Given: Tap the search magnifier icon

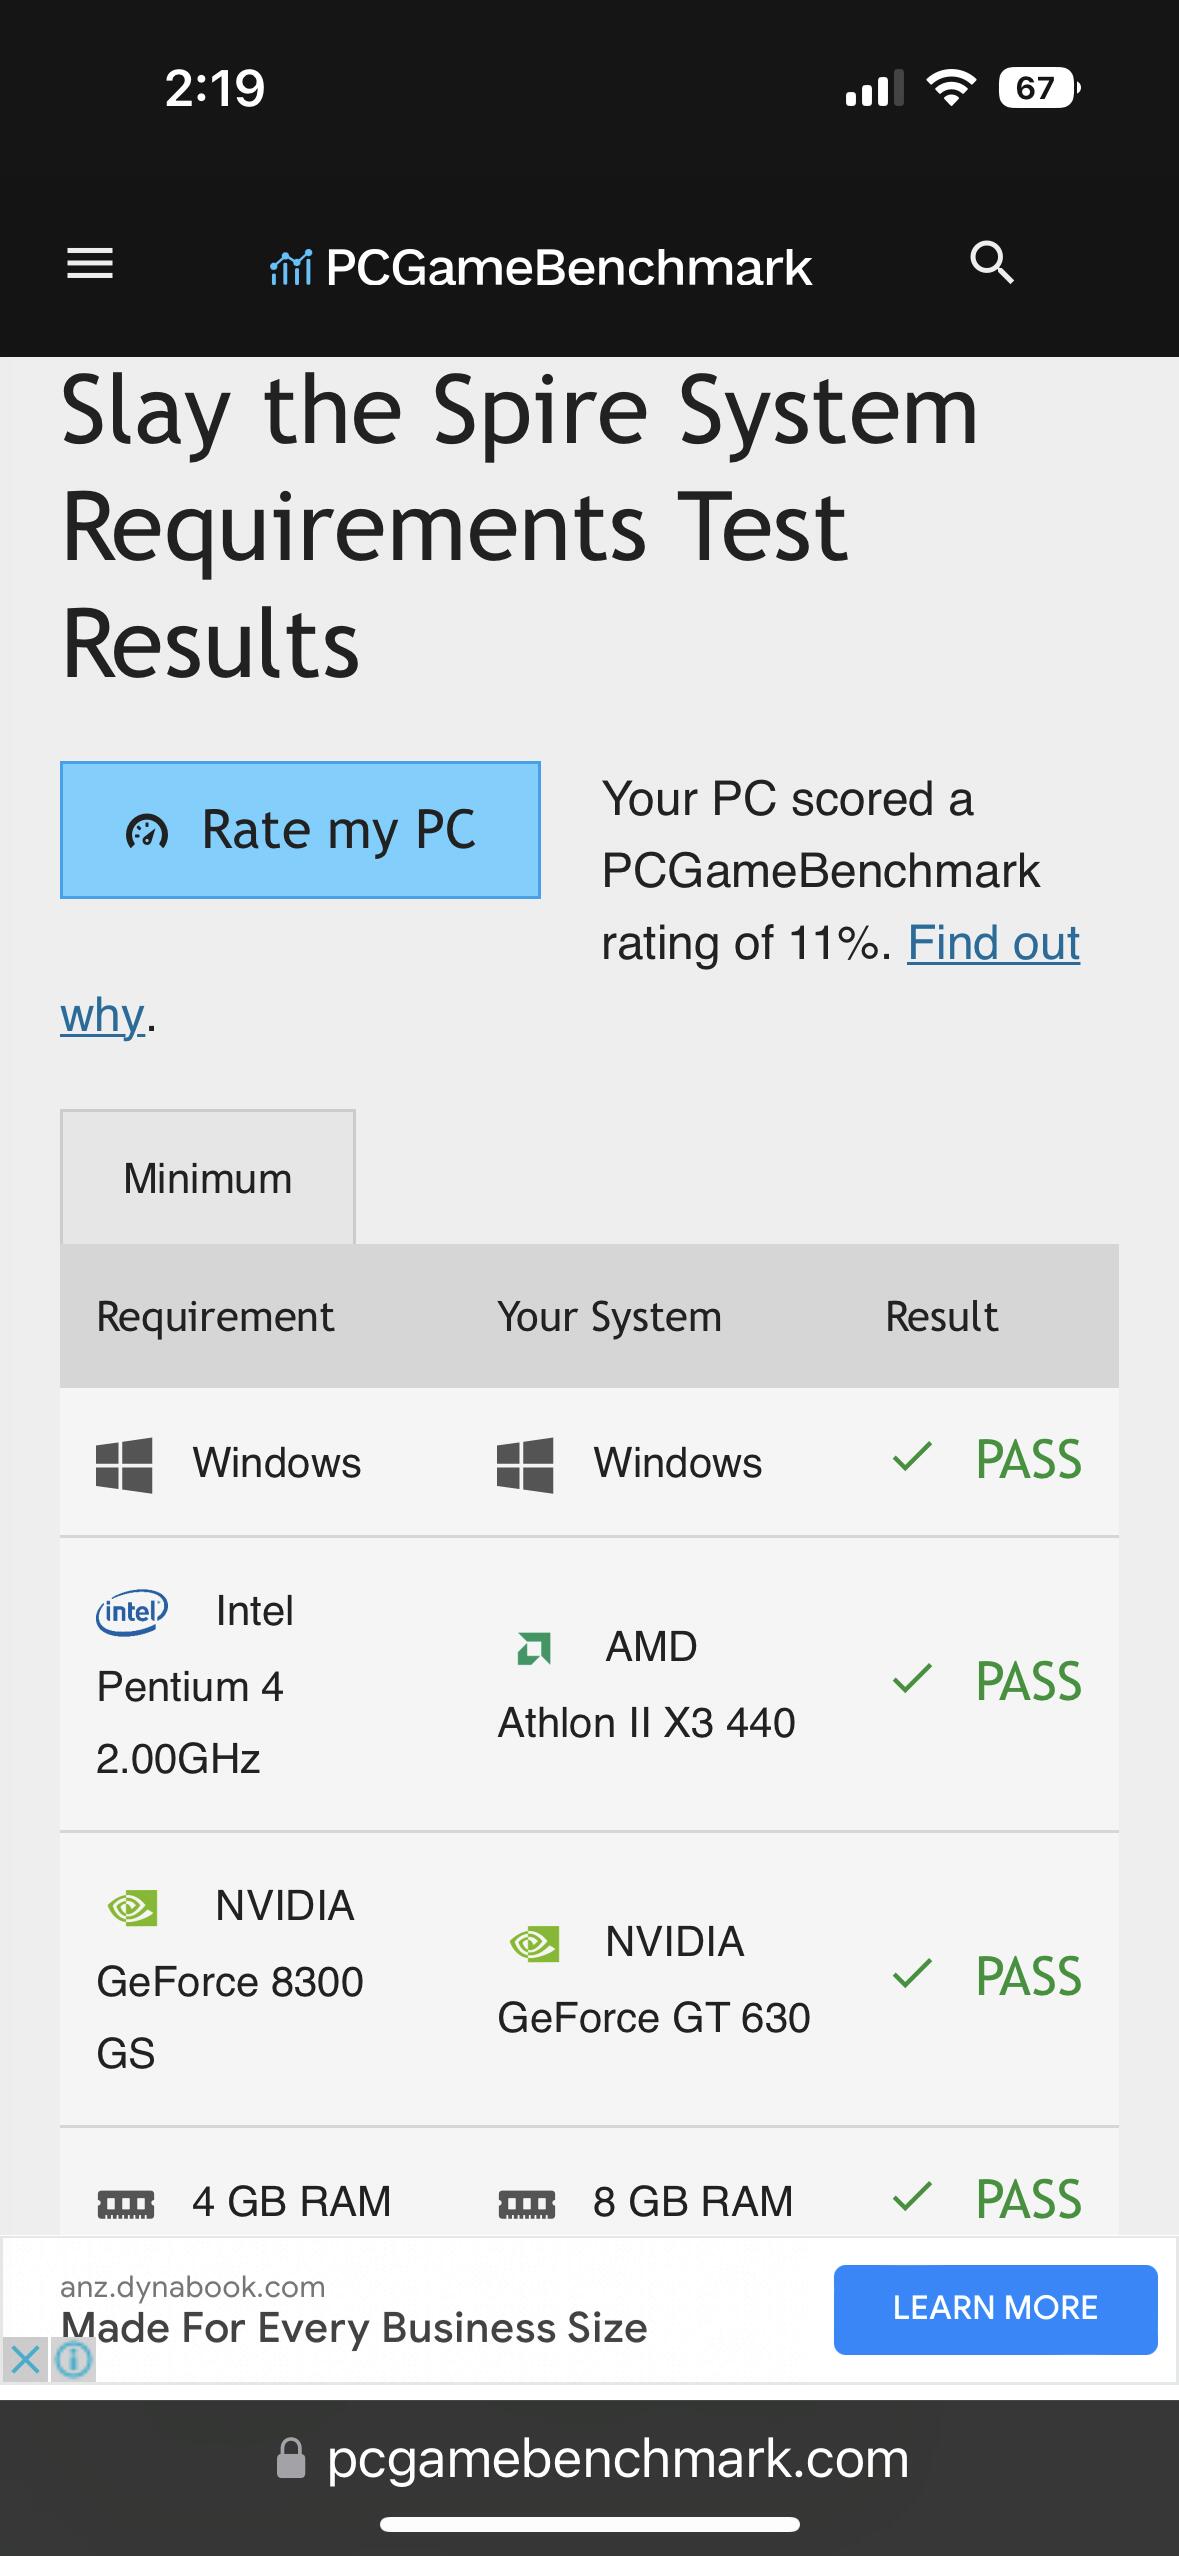Looking at the screenshot, I should click(x=991, y=263).
